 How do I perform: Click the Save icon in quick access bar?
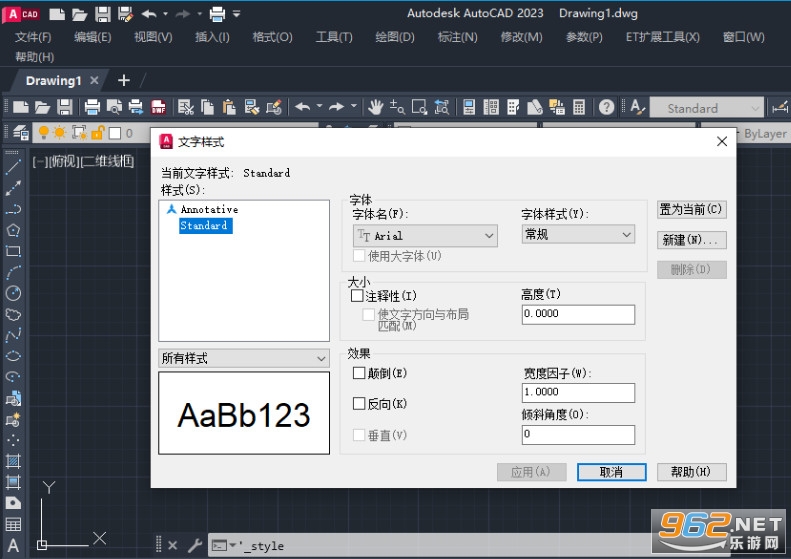(102, 14)
